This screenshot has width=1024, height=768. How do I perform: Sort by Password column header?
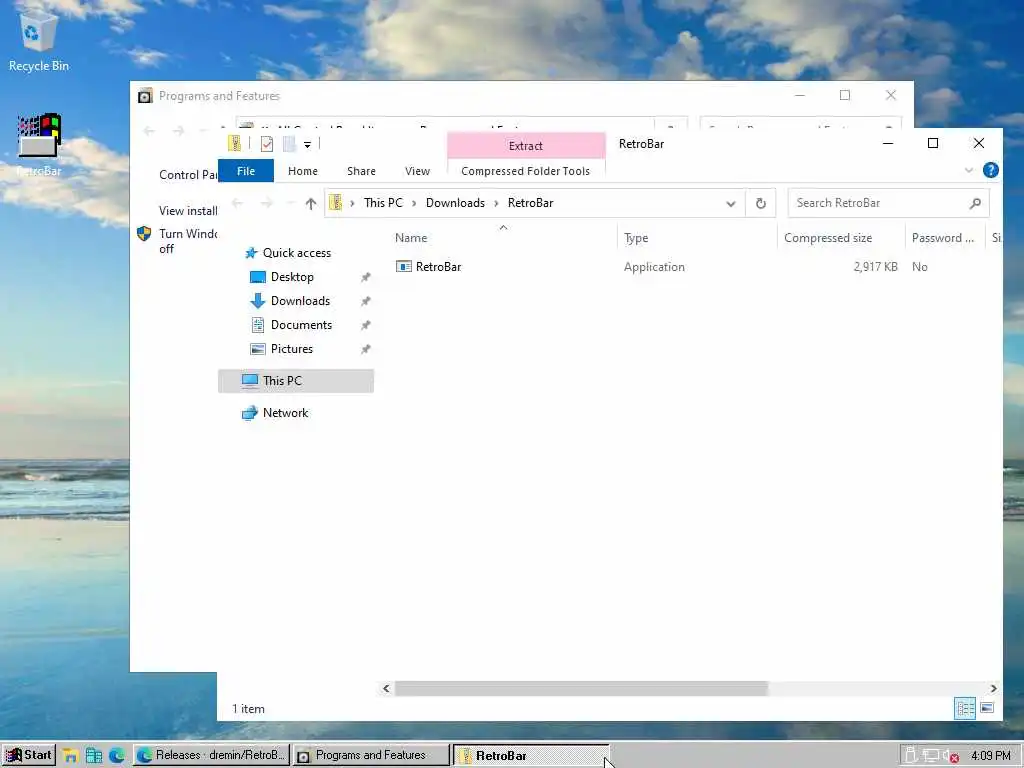[x=945, y=238]
